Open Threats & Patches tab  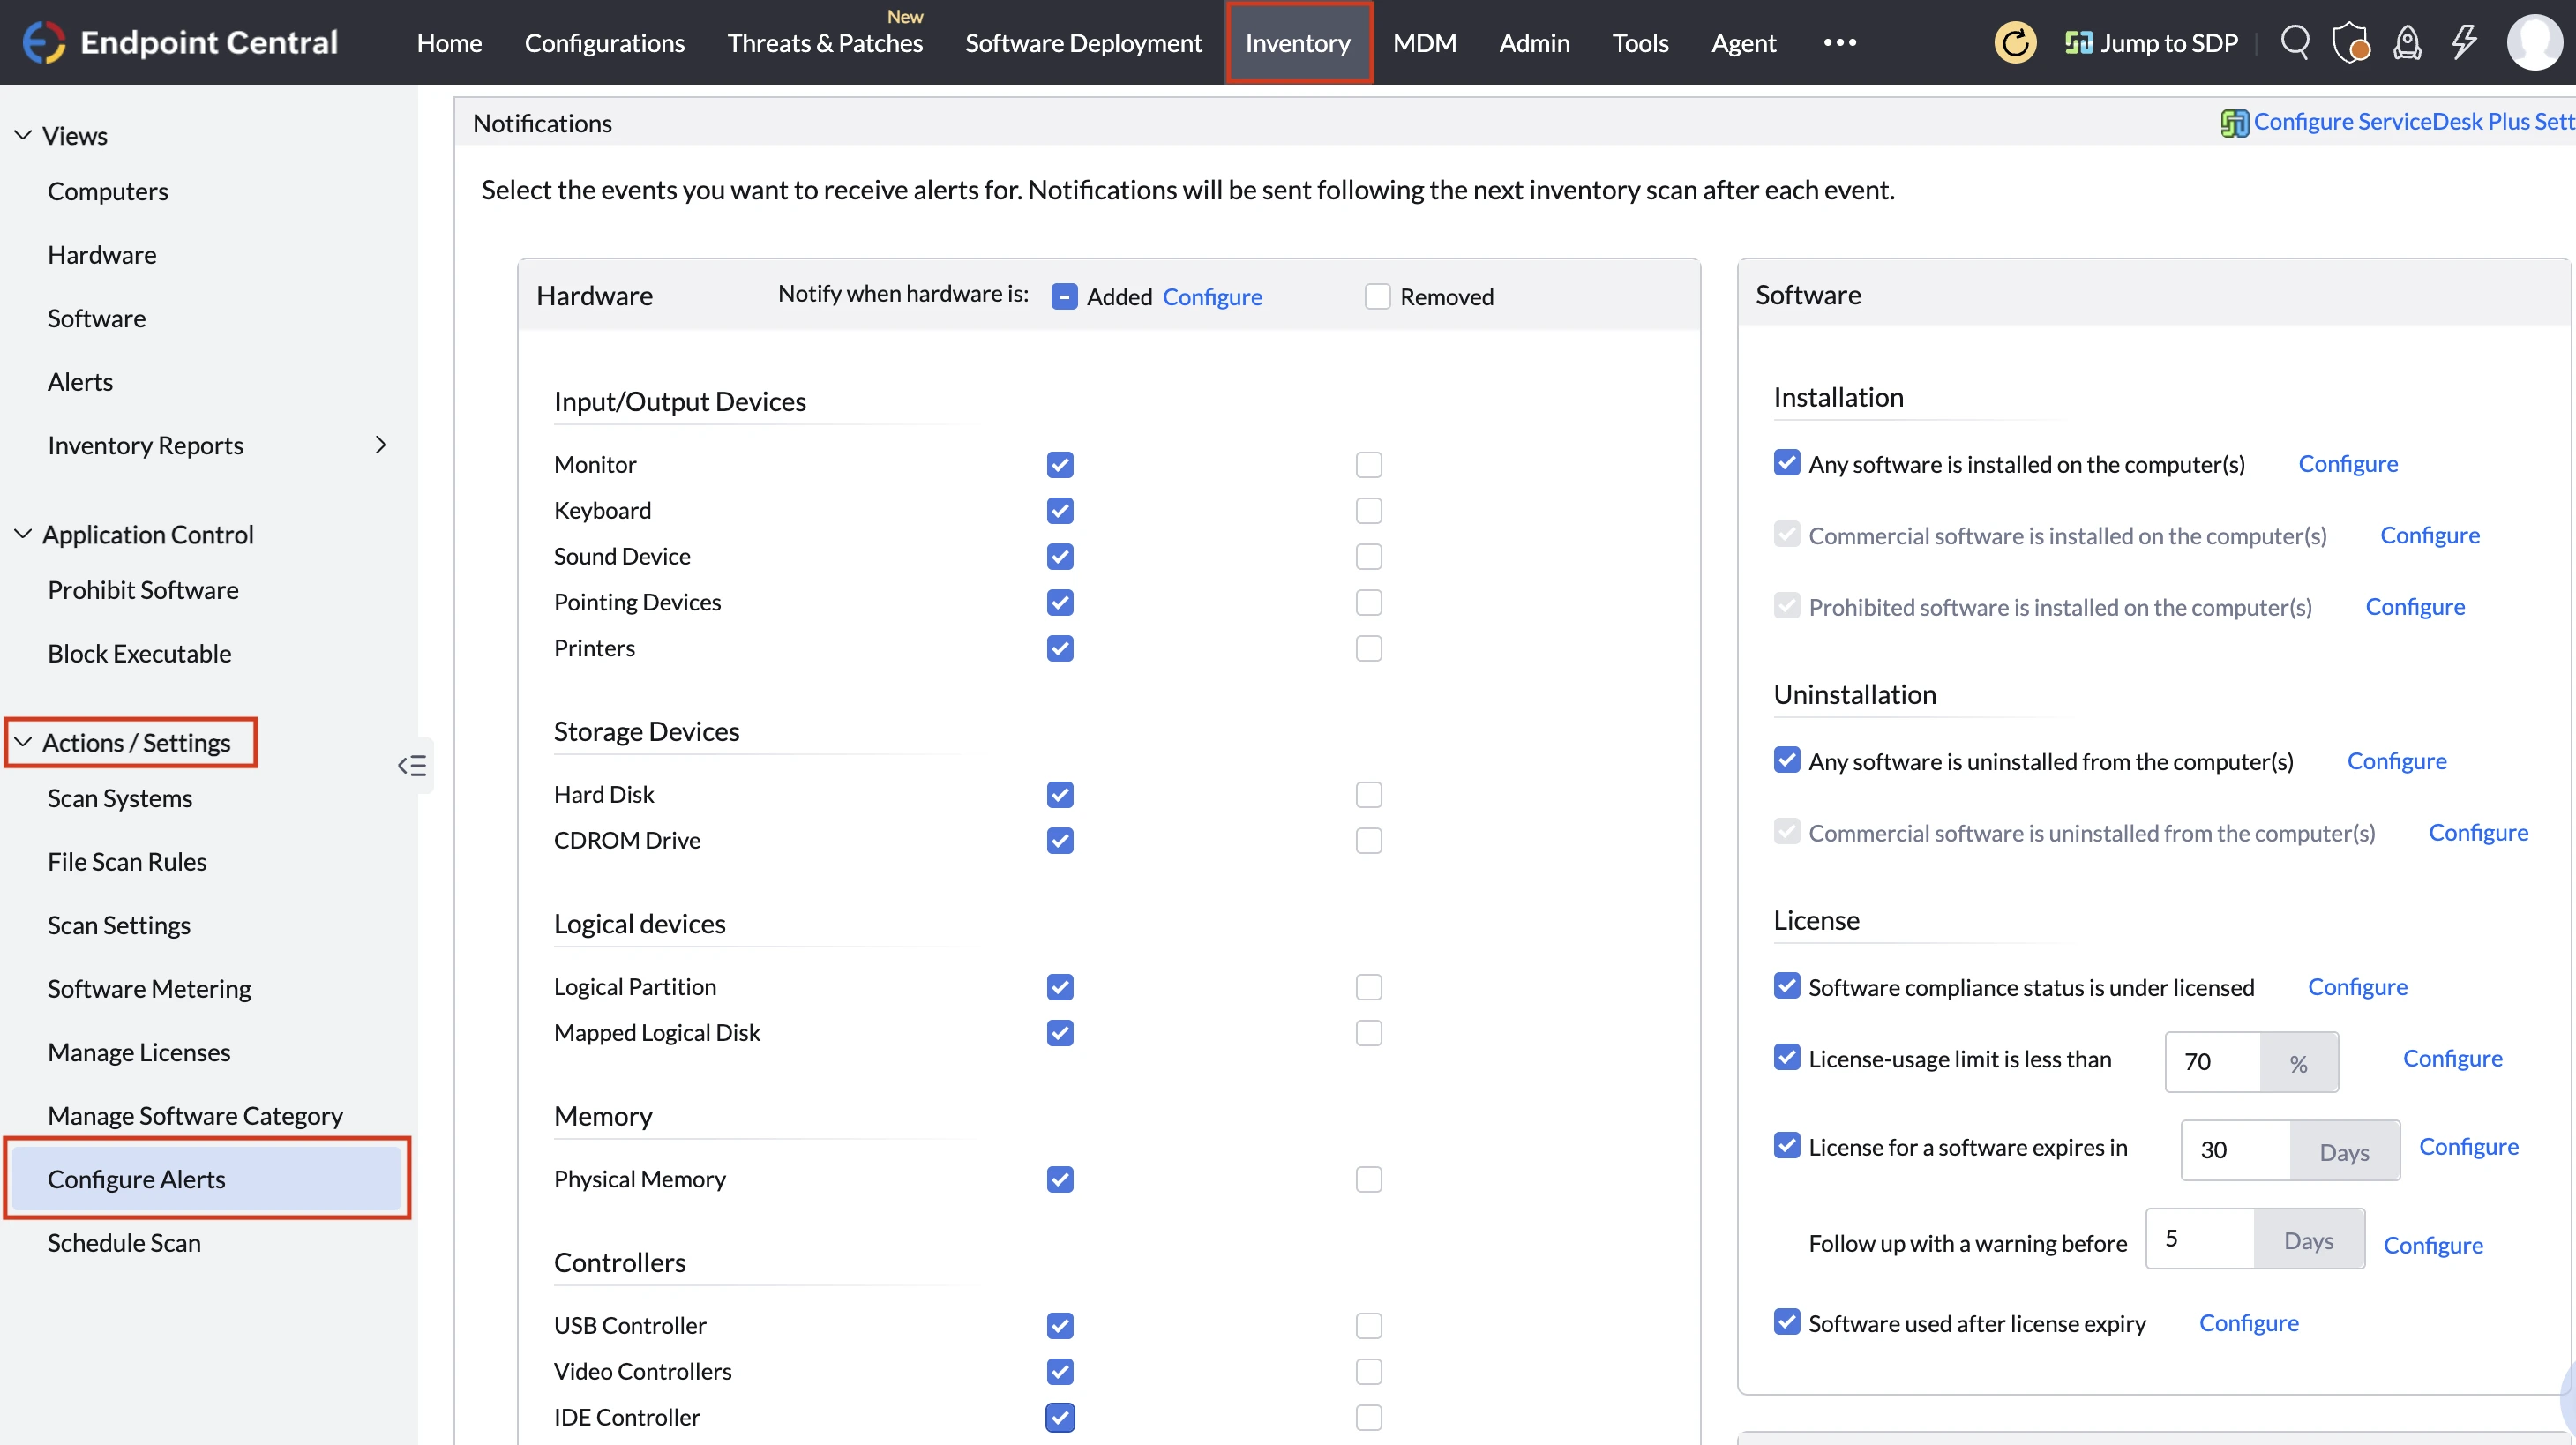825,43
